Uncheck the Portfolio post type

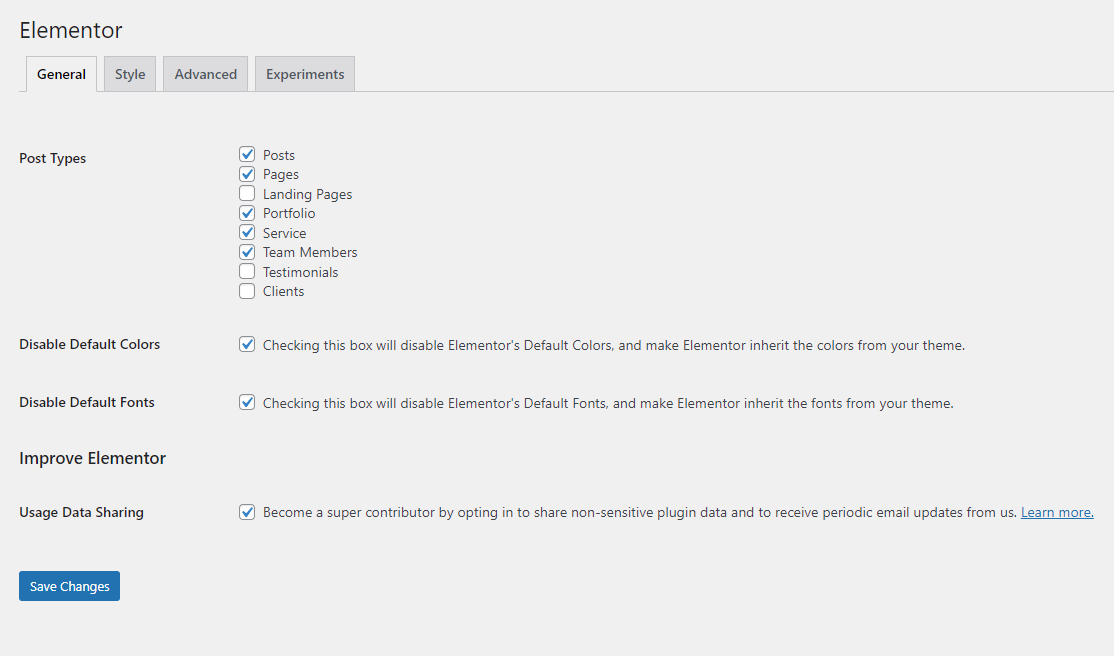pyautogui.click(x=247, y=213)
